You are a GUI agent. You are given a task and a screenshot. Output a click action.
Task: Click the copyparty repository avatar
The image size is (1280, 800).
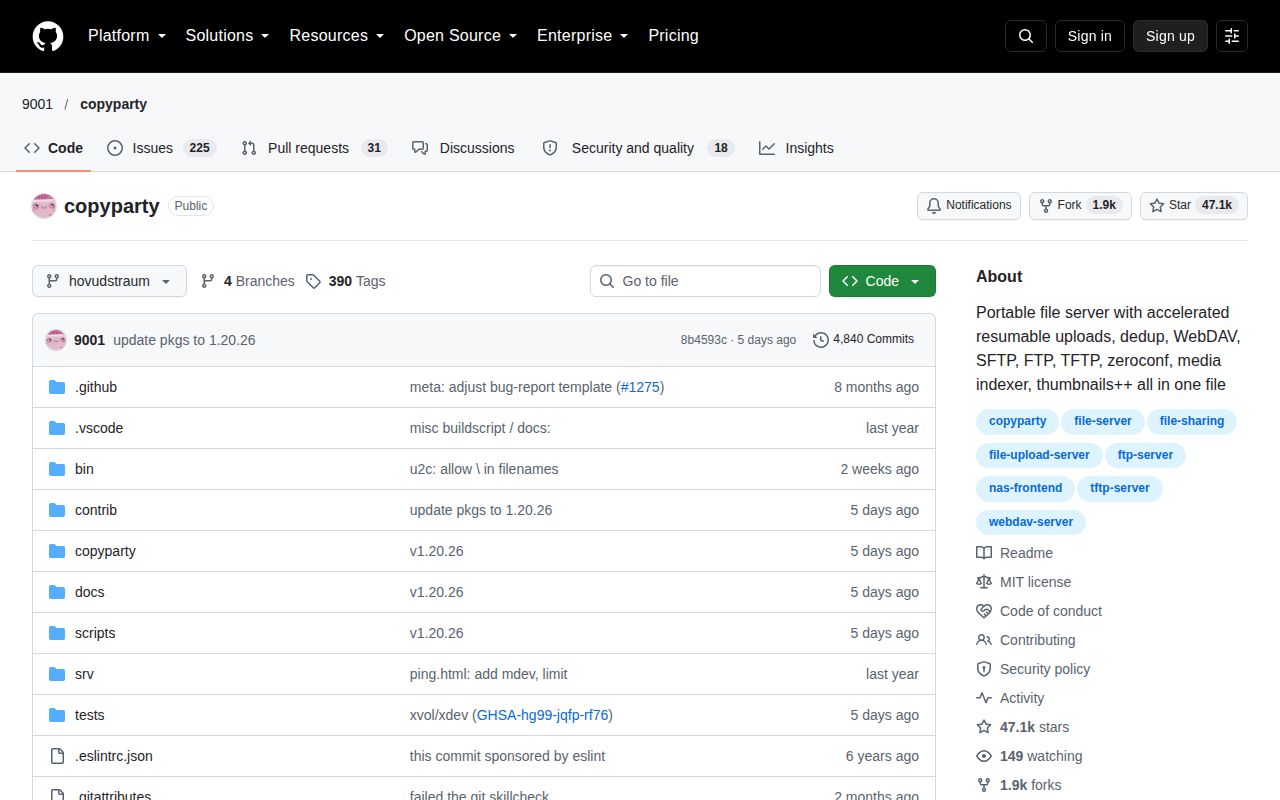tap(44, 206)
